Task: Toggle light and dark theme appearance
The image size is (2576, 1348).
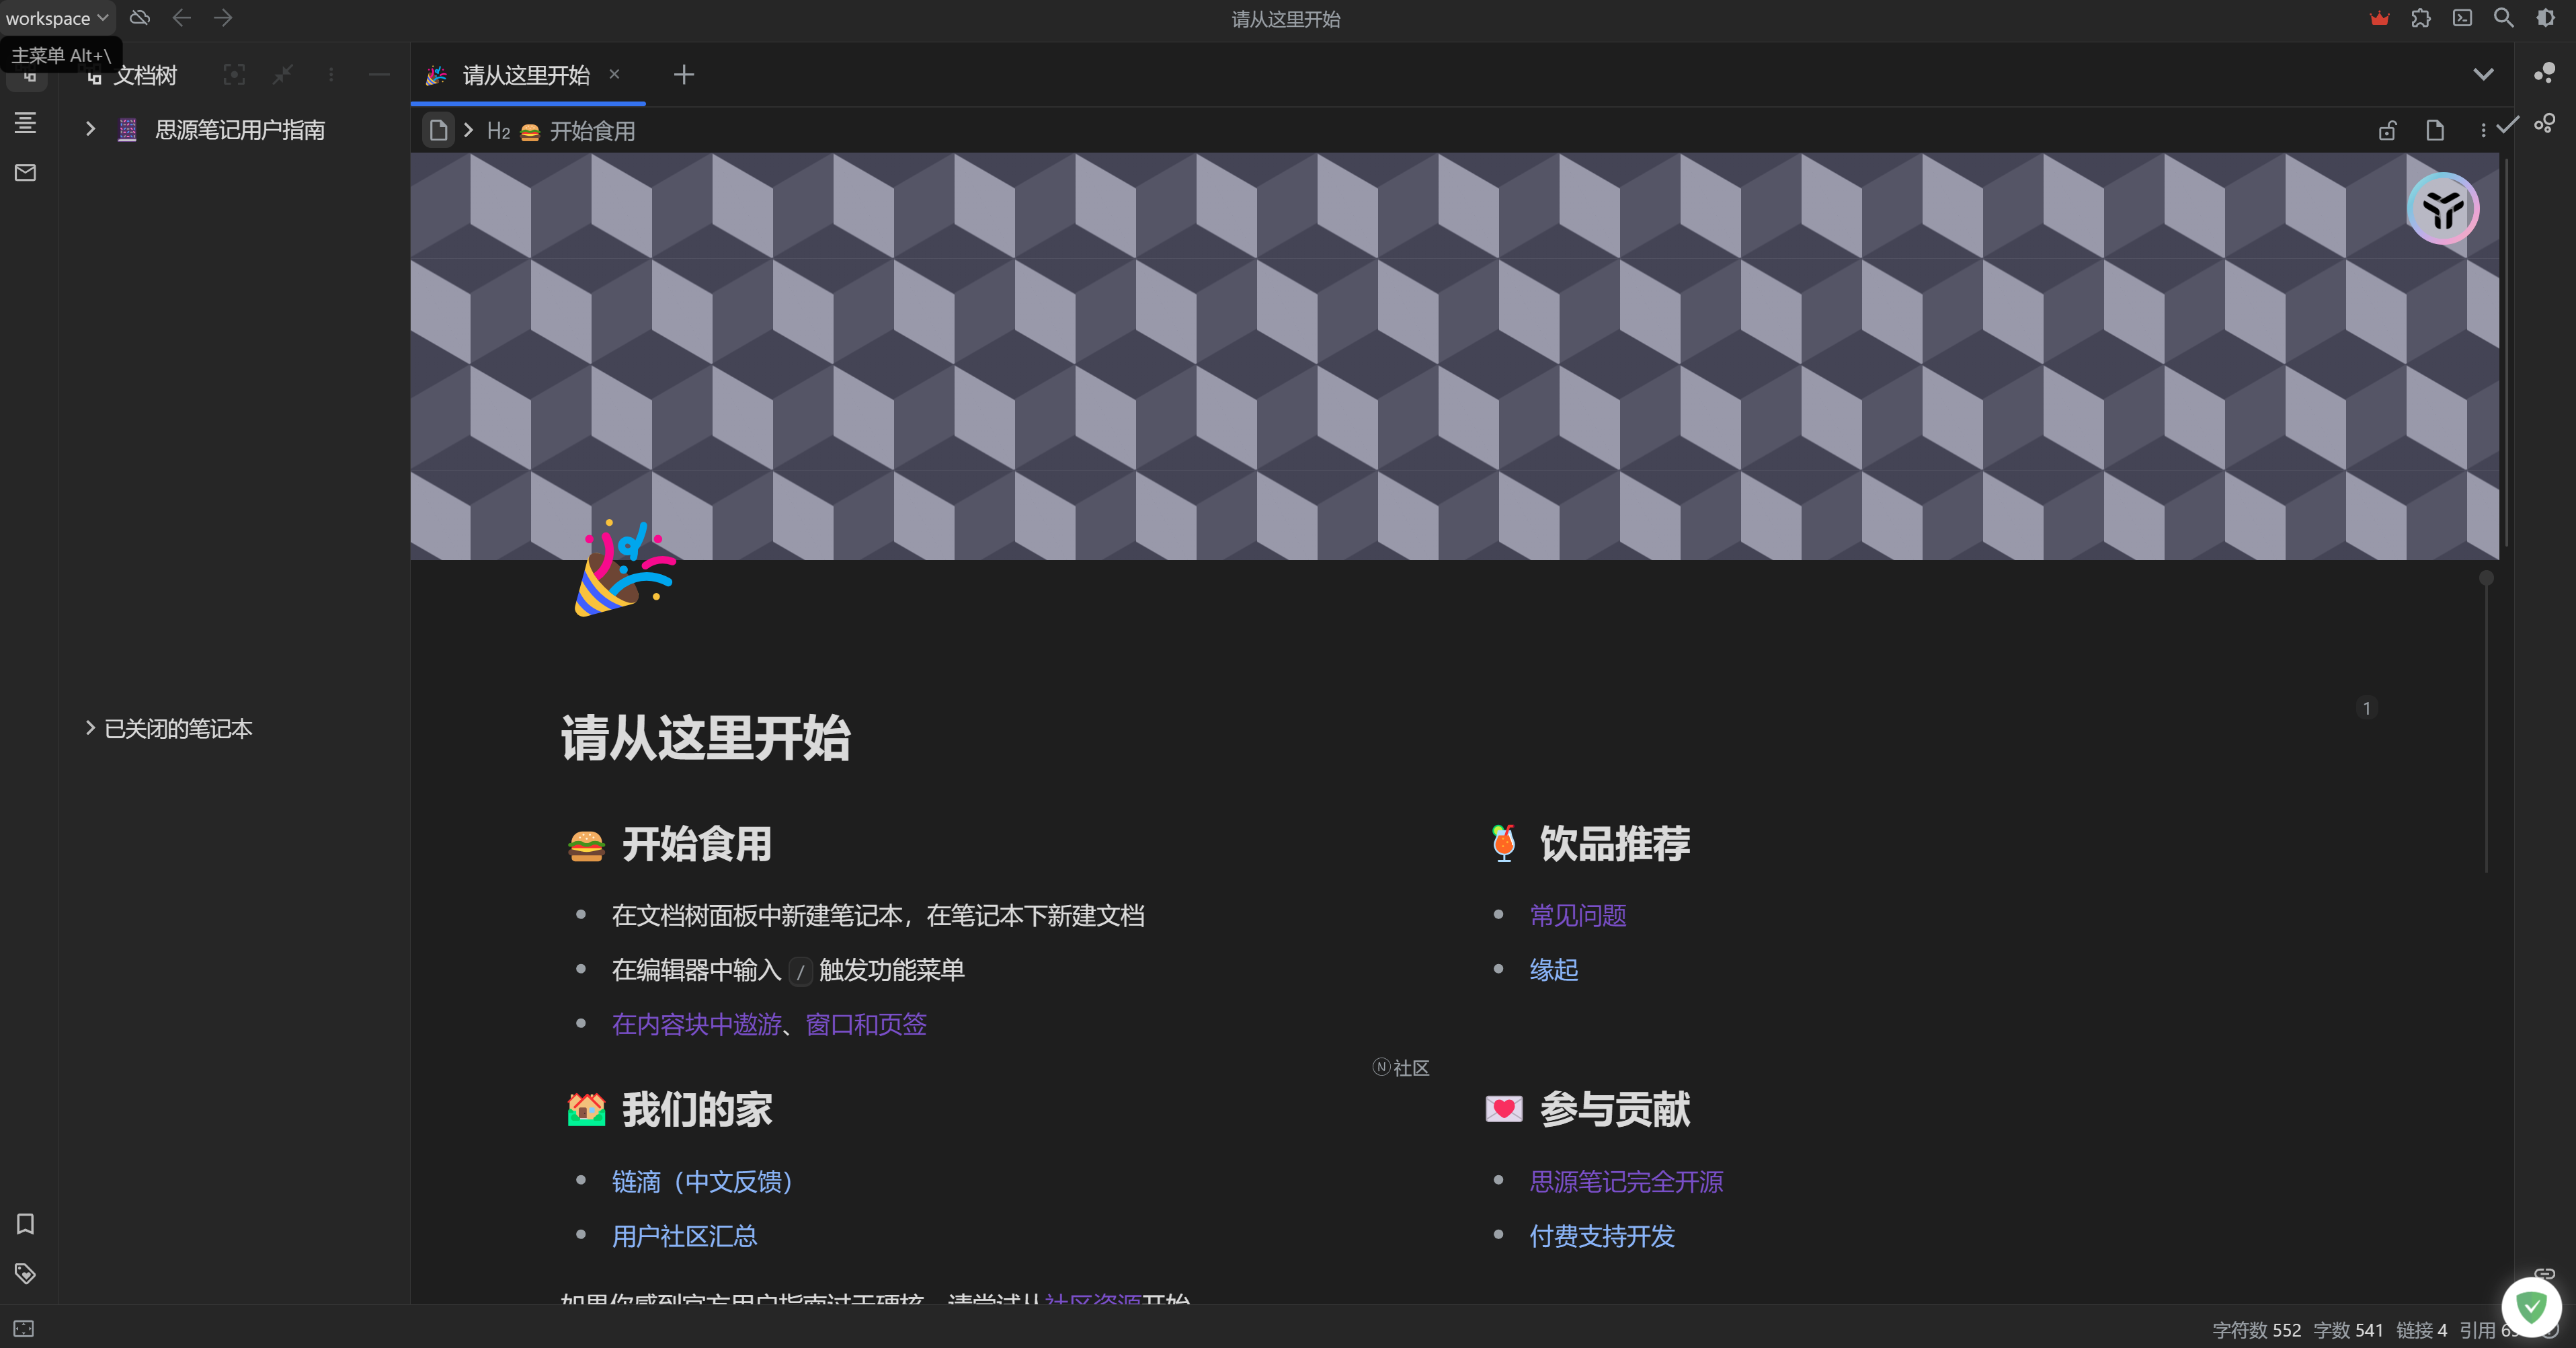Action: pyautogui.click(x=2545, y=18)
